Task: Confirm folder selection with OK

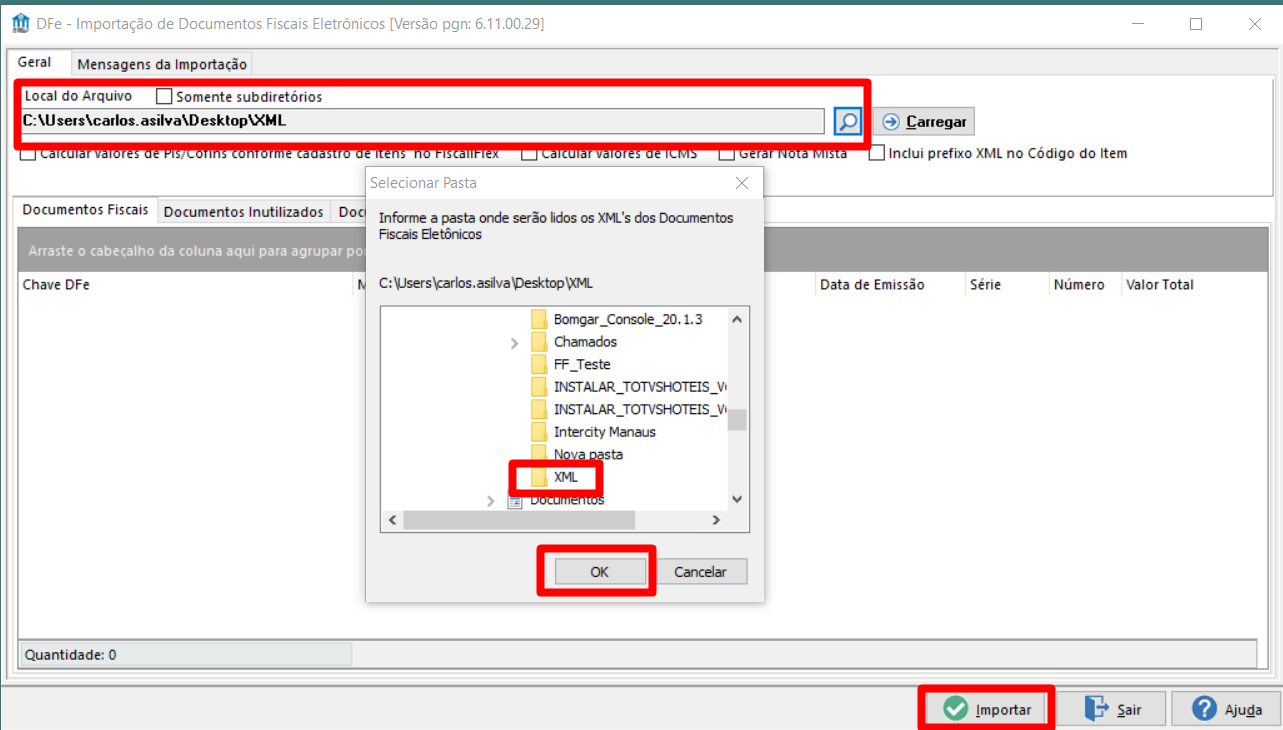Action: 598,572
